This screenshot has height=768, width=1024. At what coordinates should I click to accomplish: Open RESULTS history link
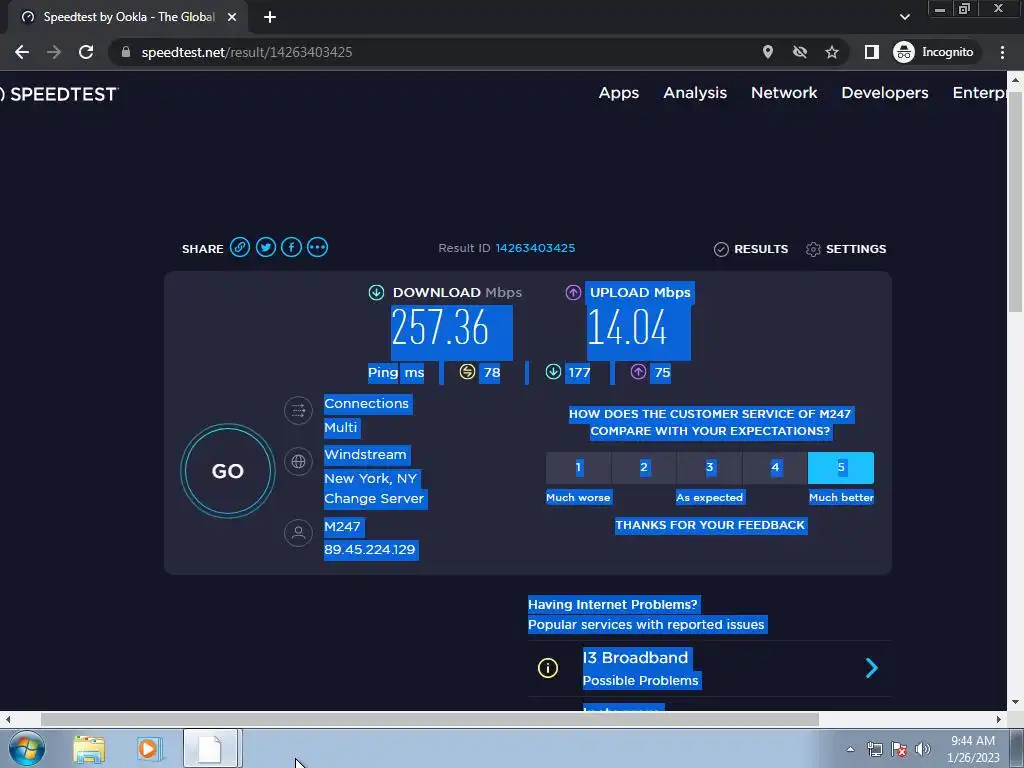(751, 249)
